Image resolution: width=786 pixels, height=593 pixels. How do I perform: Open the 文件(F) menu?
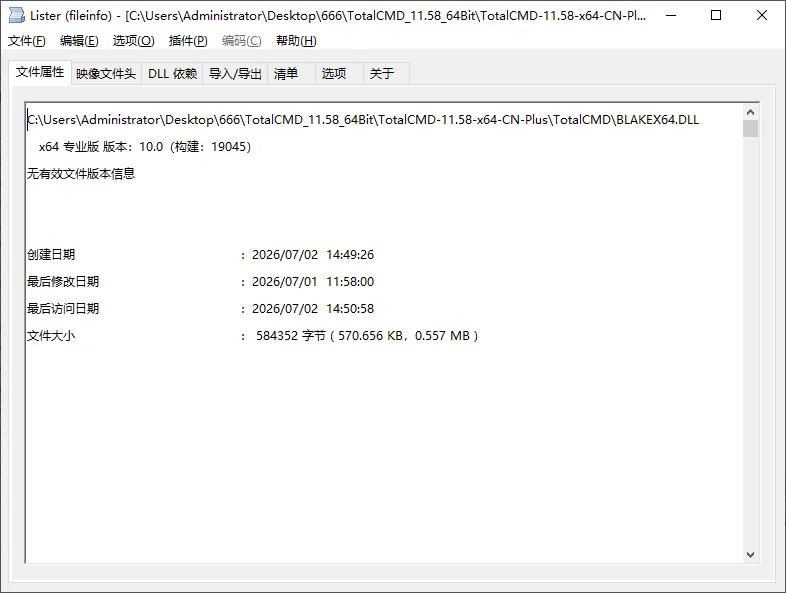point(27,41)
